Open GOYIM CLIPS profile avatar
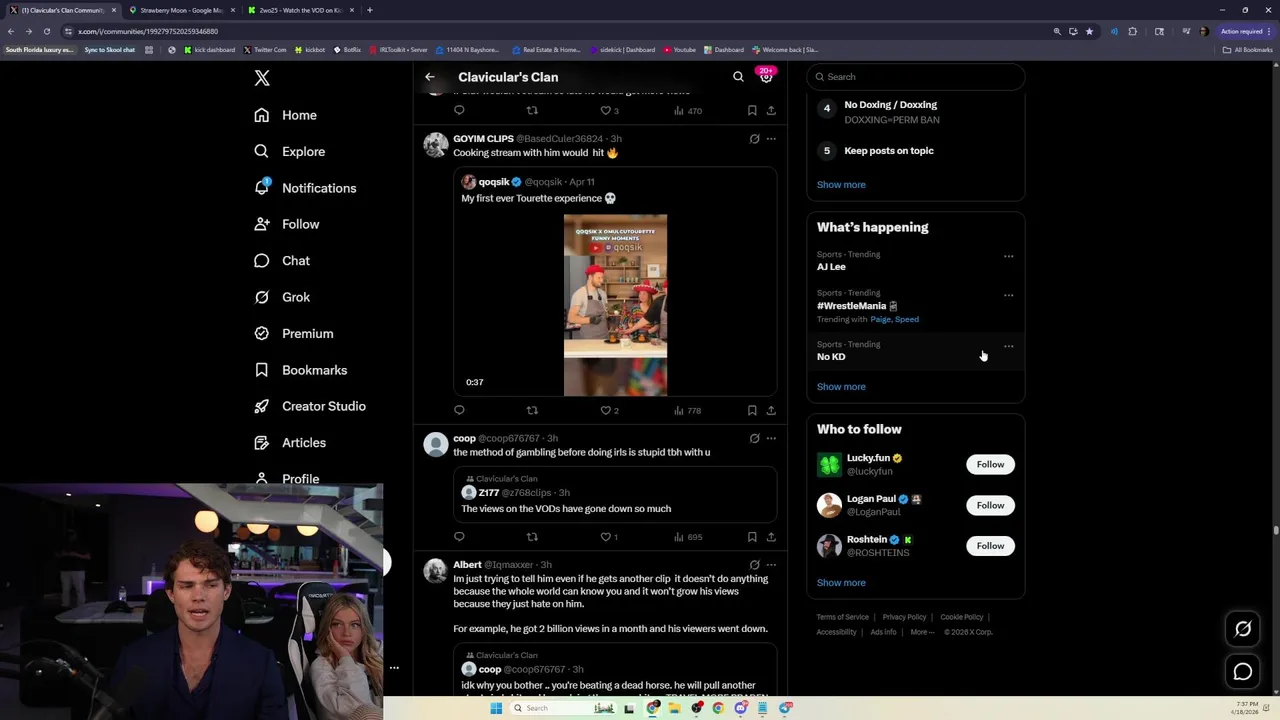 pos(436,145)
